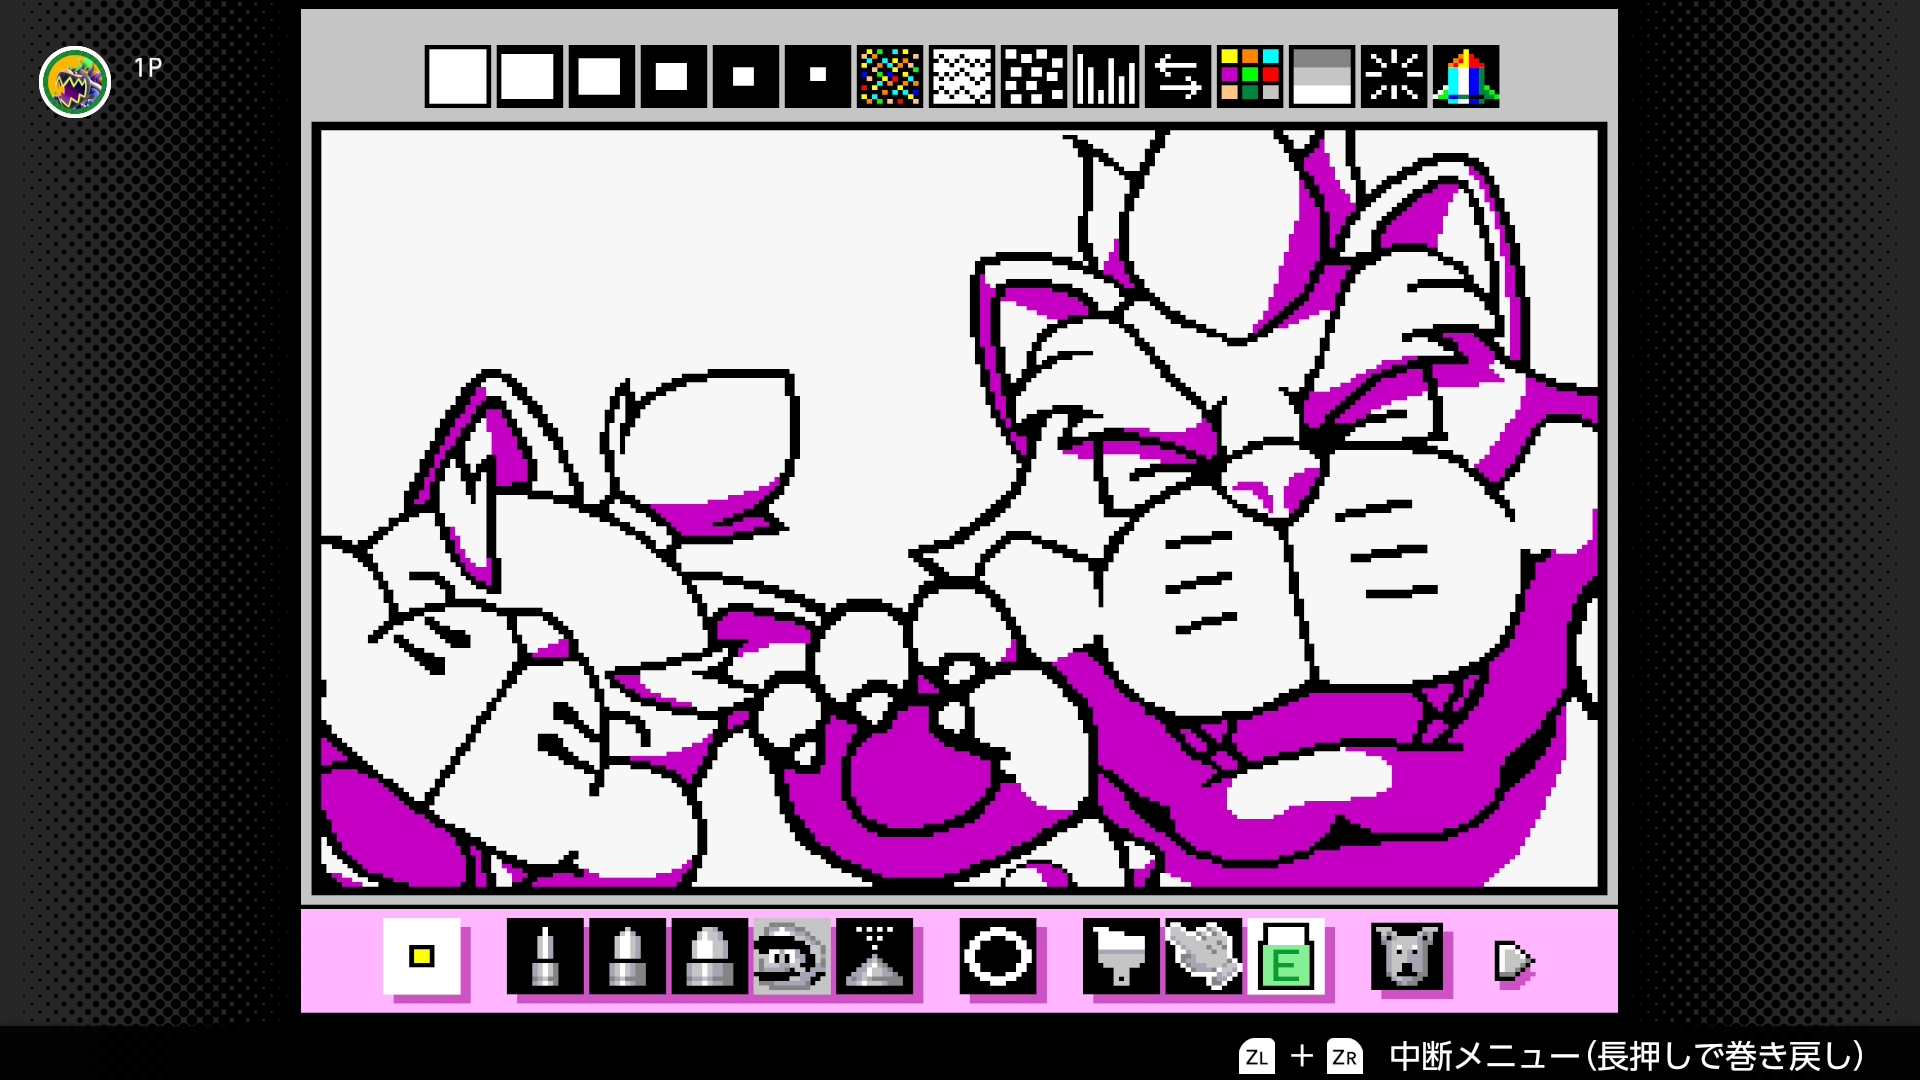Choose the large pen tool
This screenshot has width=1920, height=1080.
point(709,957)
